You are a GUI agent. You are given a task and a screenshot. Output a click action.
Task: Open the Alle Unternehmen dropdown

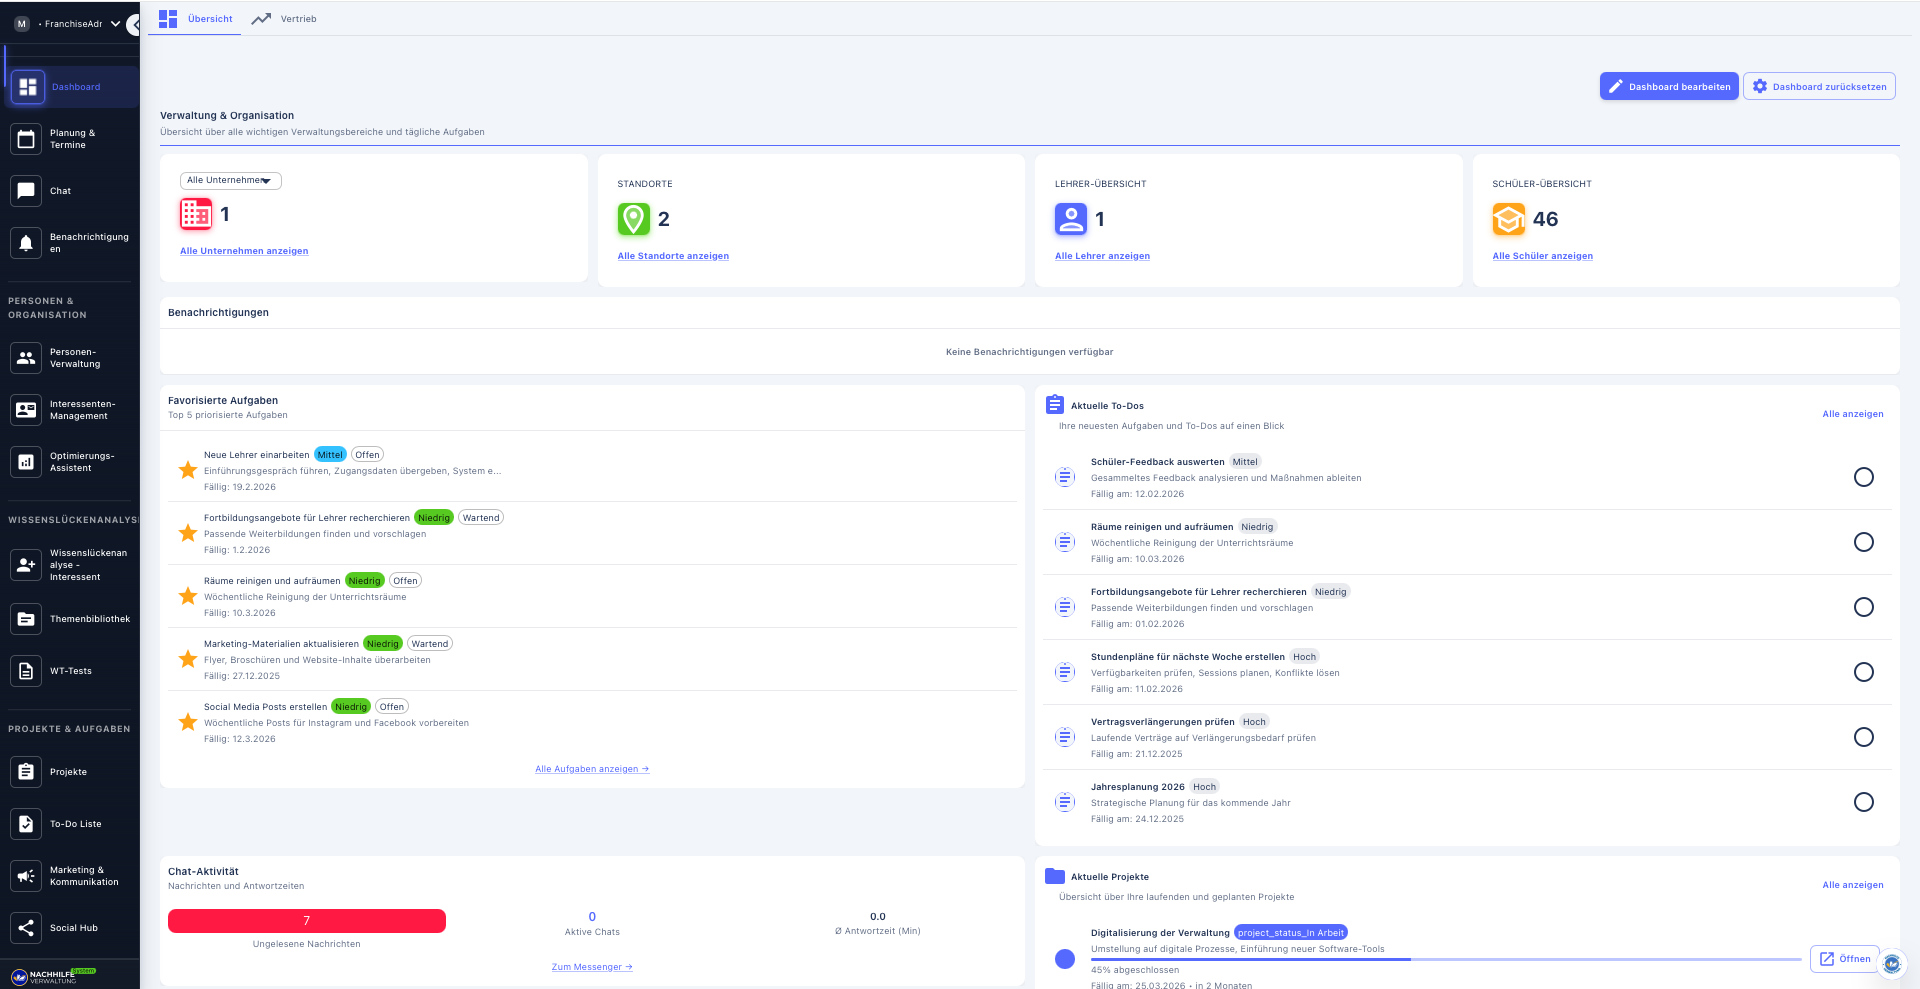point(230,181)
